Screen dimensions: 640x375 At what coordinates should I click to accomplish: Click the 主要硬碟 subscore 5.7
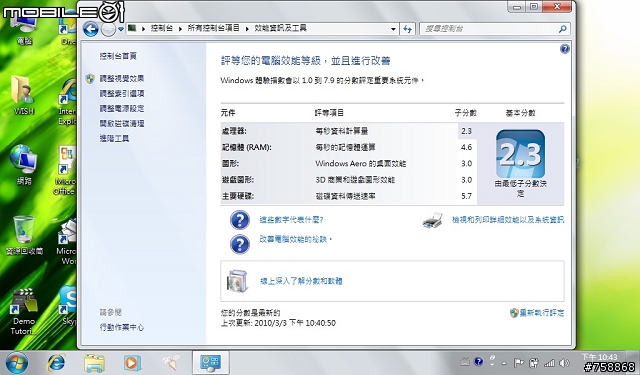(467, 196)
